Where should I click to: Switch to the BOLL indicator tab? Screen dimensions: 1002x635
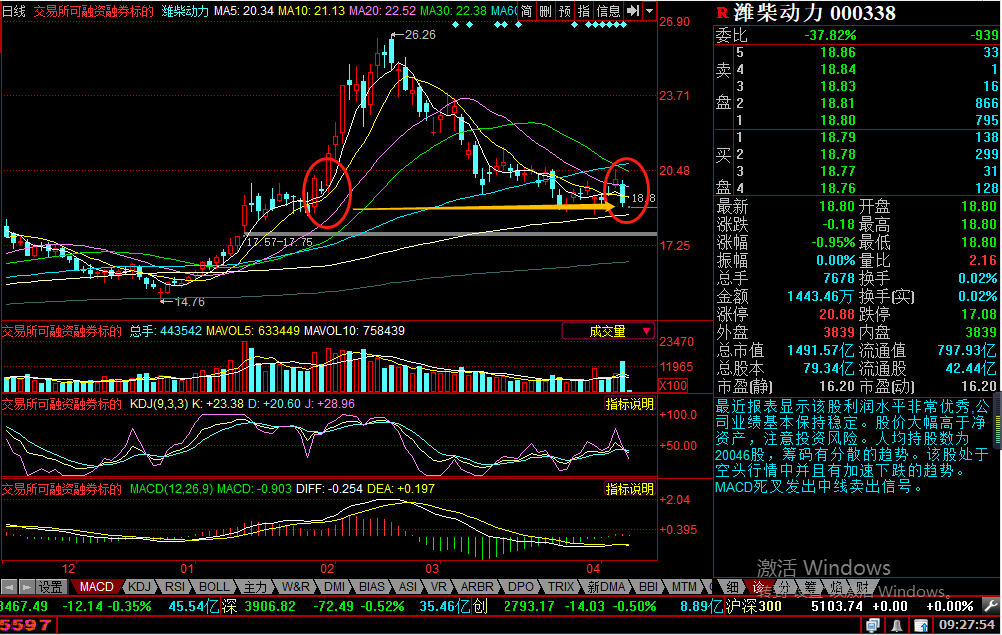[213, 586]
